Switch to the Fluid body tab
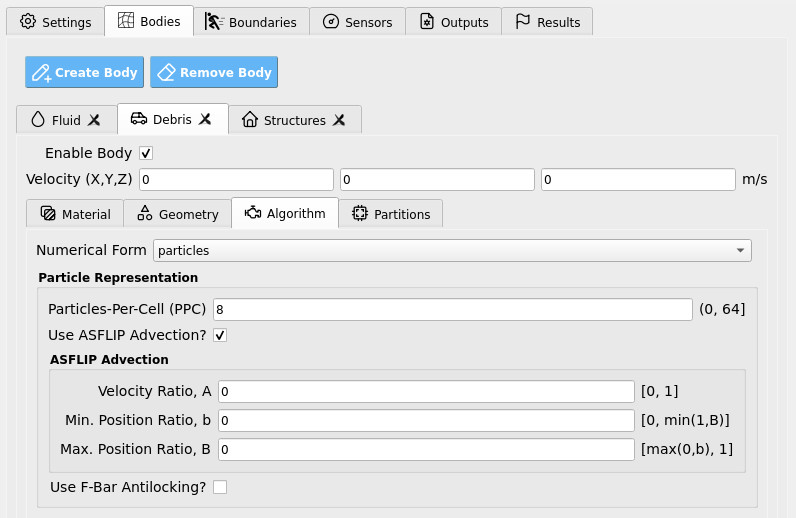Screen dimensions: 796x518 [x=66, y=120]
